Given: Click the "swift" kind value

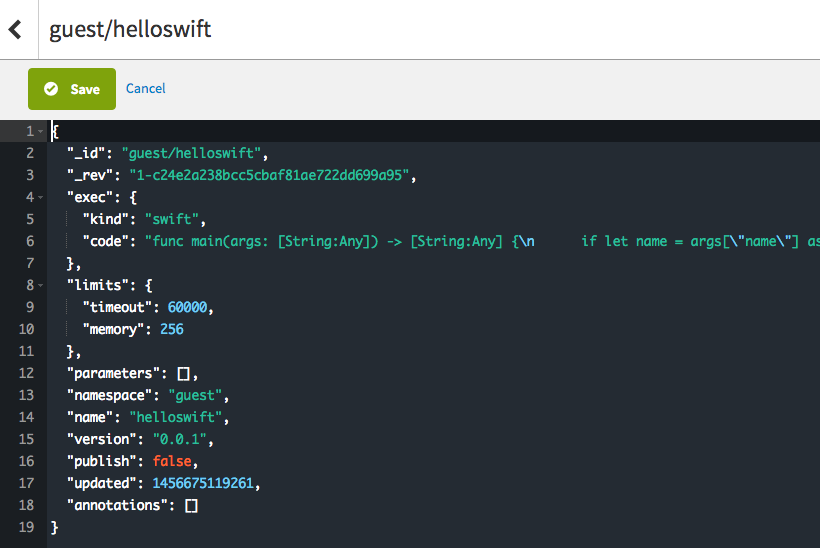Looking at the screenshot, I should pos(172,219).
